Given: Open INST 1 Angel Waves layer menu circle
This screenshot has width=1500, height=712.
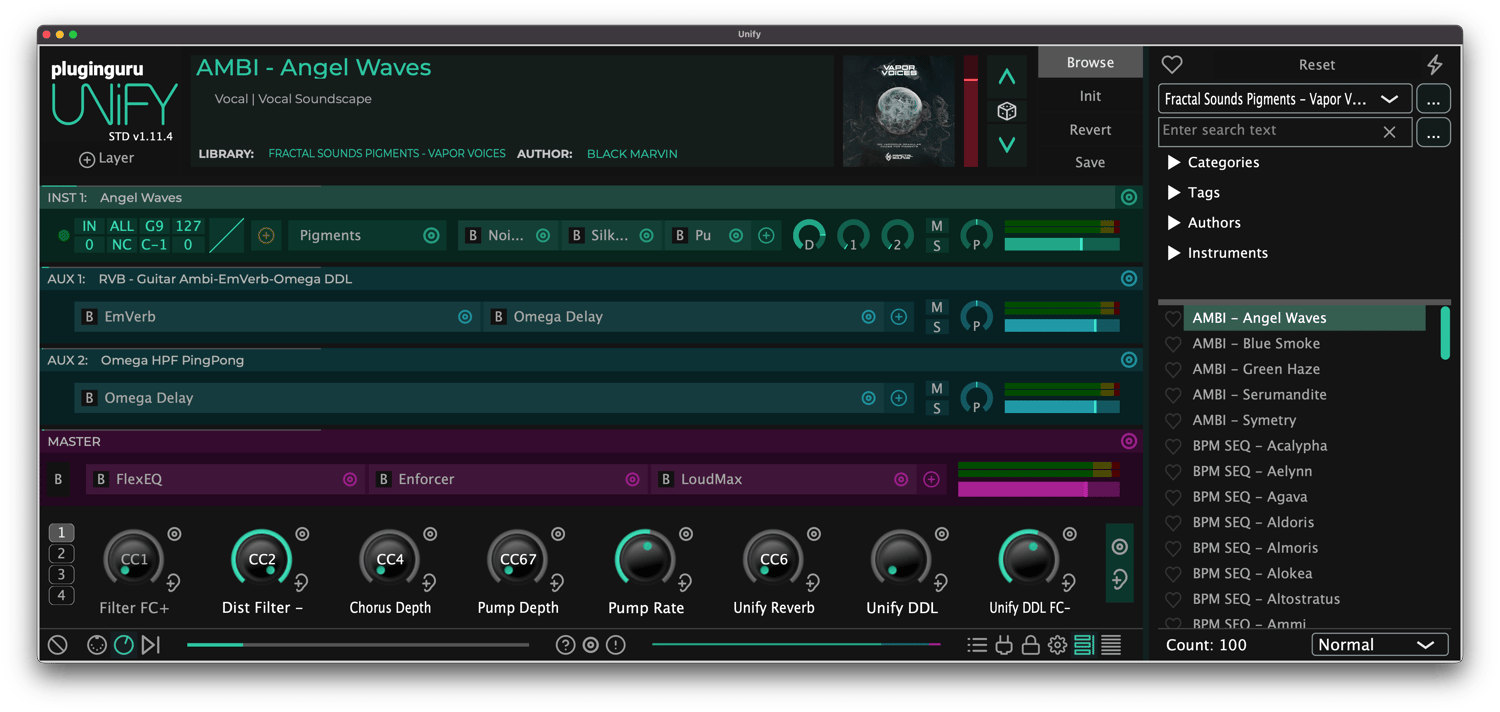Looking at the screenshot, I should (1128, 198).
